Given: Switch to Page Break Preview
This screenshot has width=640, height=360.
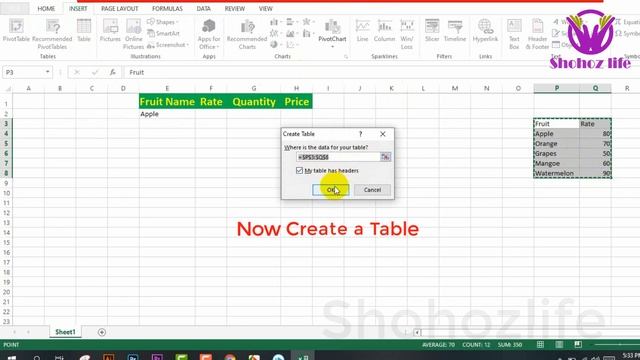Looking at the screenshot, I should pyautogui.click(x=578, y=345).
